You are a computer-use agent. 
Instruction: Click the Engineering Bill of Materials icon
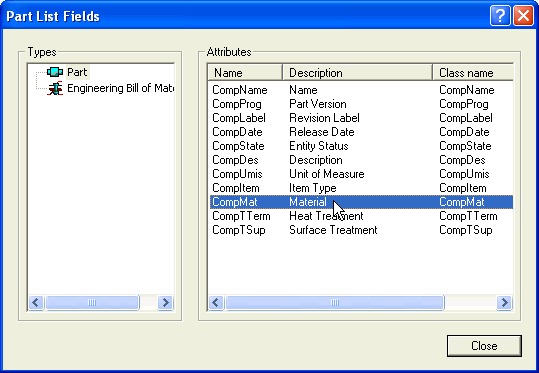pos(55,88)
